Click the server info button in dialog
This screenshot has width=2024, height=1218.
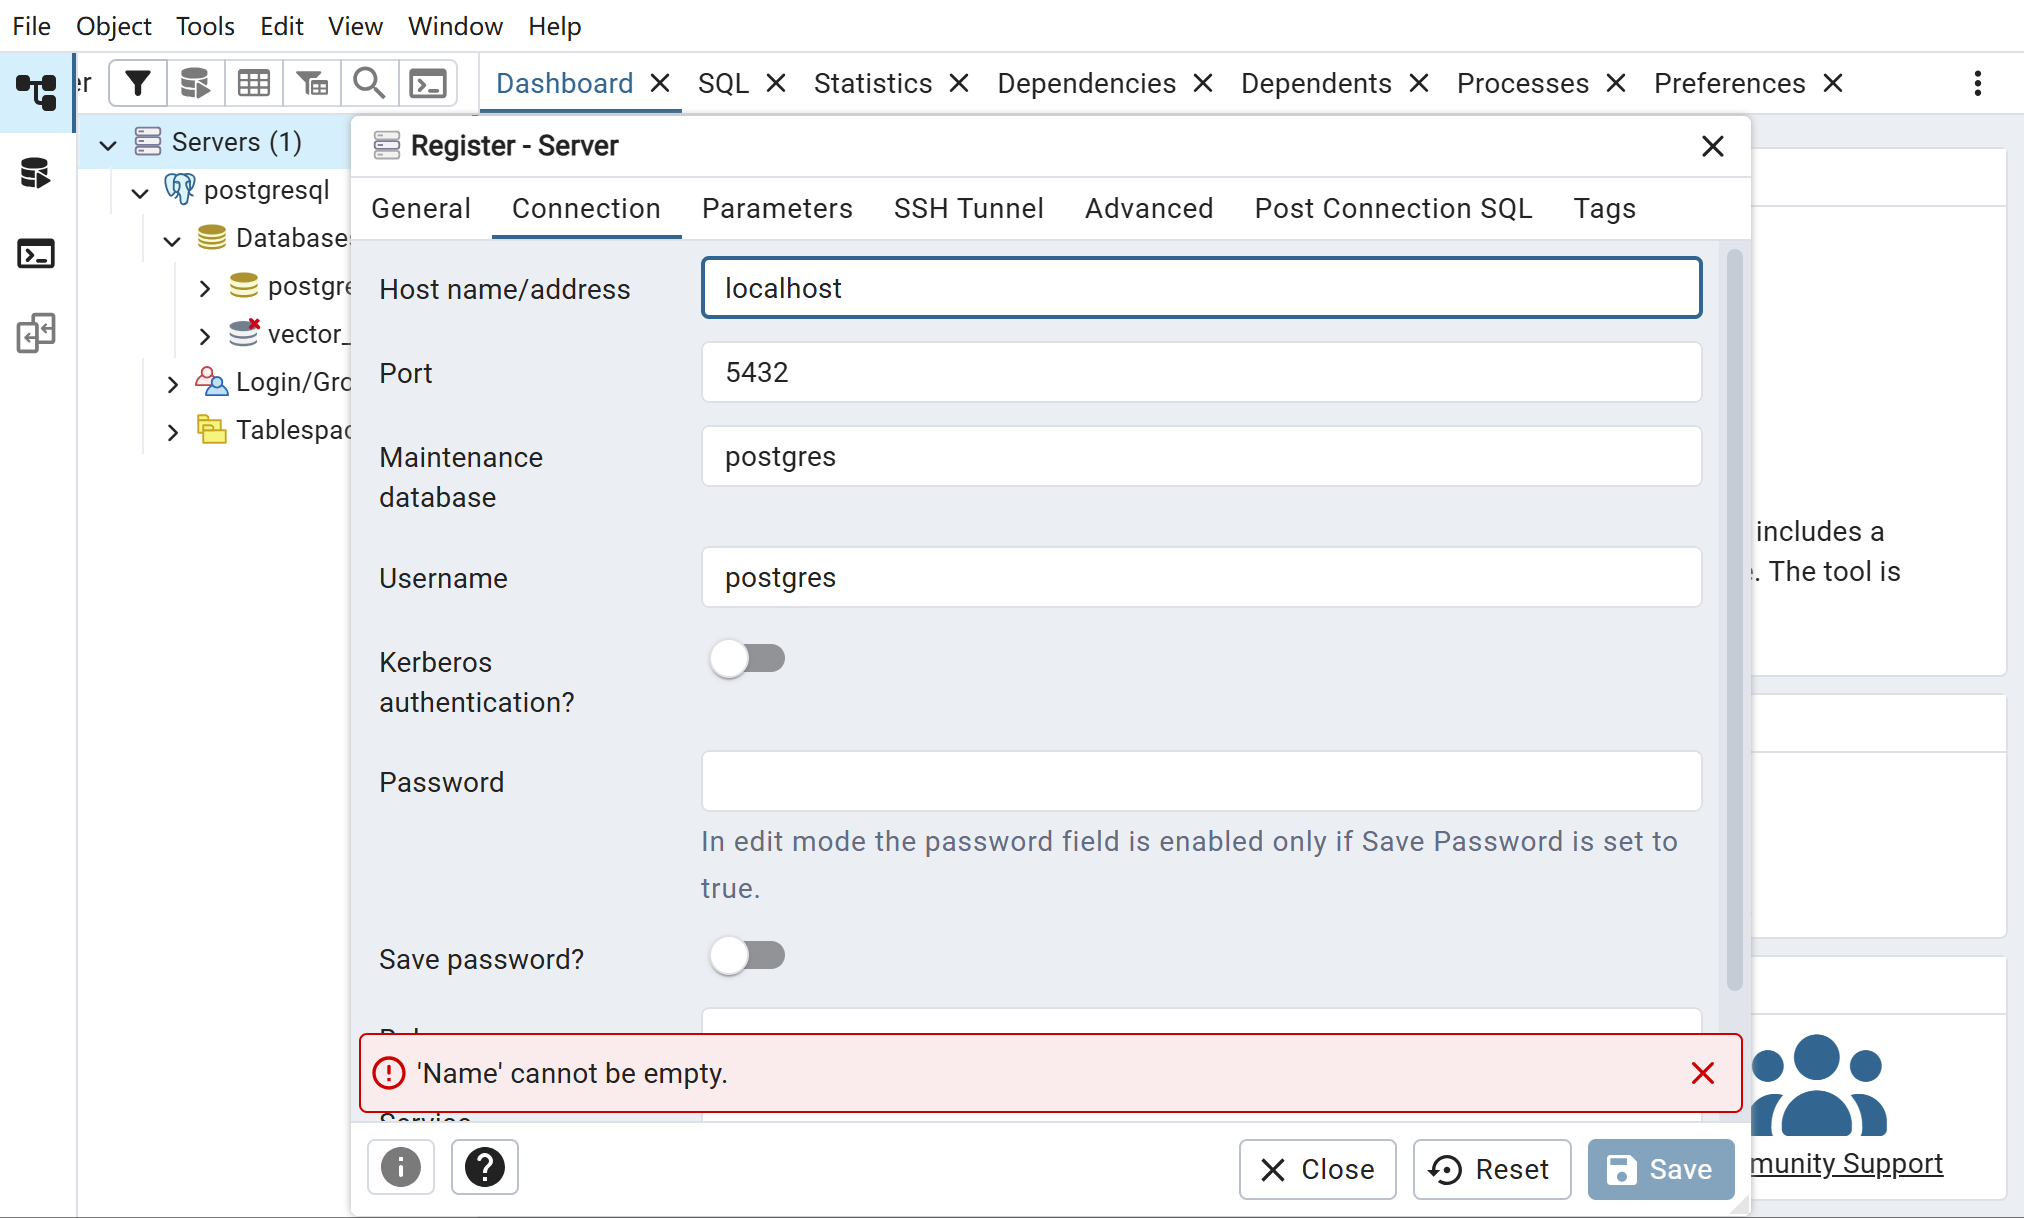[401, 1167]
